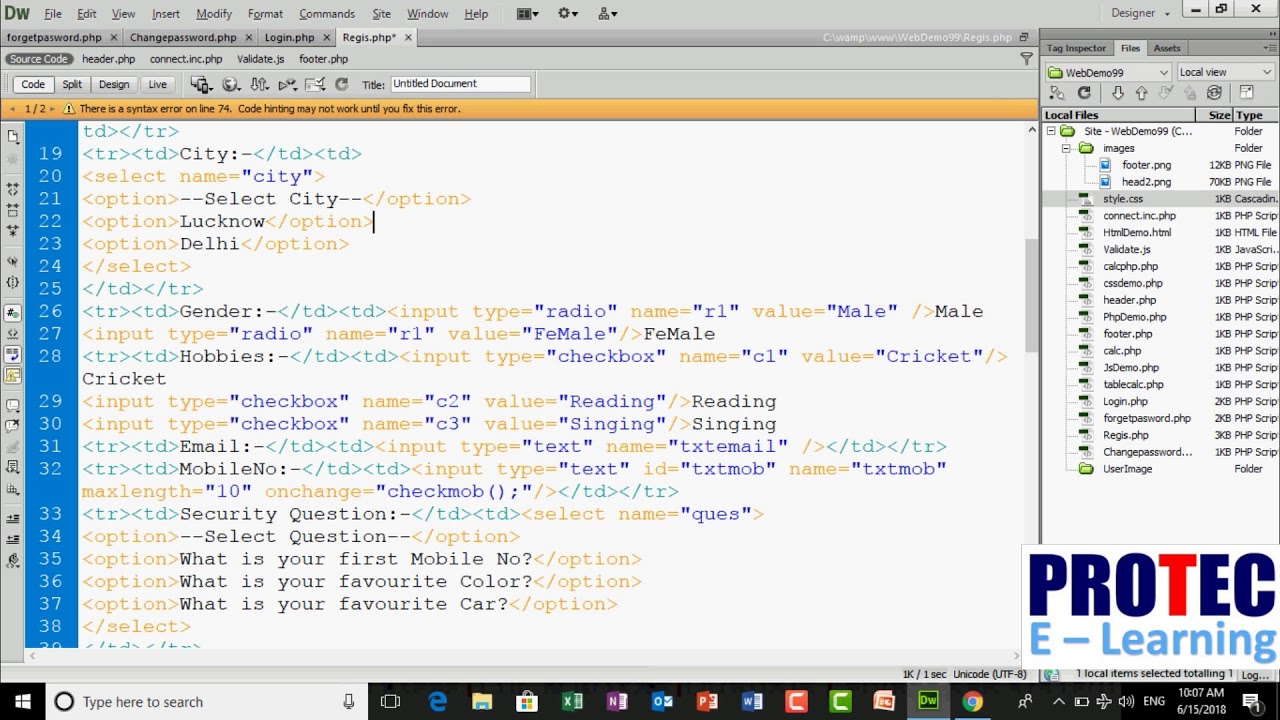Toggle Highlight Invalid Code in coding toolbar
The height and width of the screenshot is (720, 1280).
pos(12,333)
